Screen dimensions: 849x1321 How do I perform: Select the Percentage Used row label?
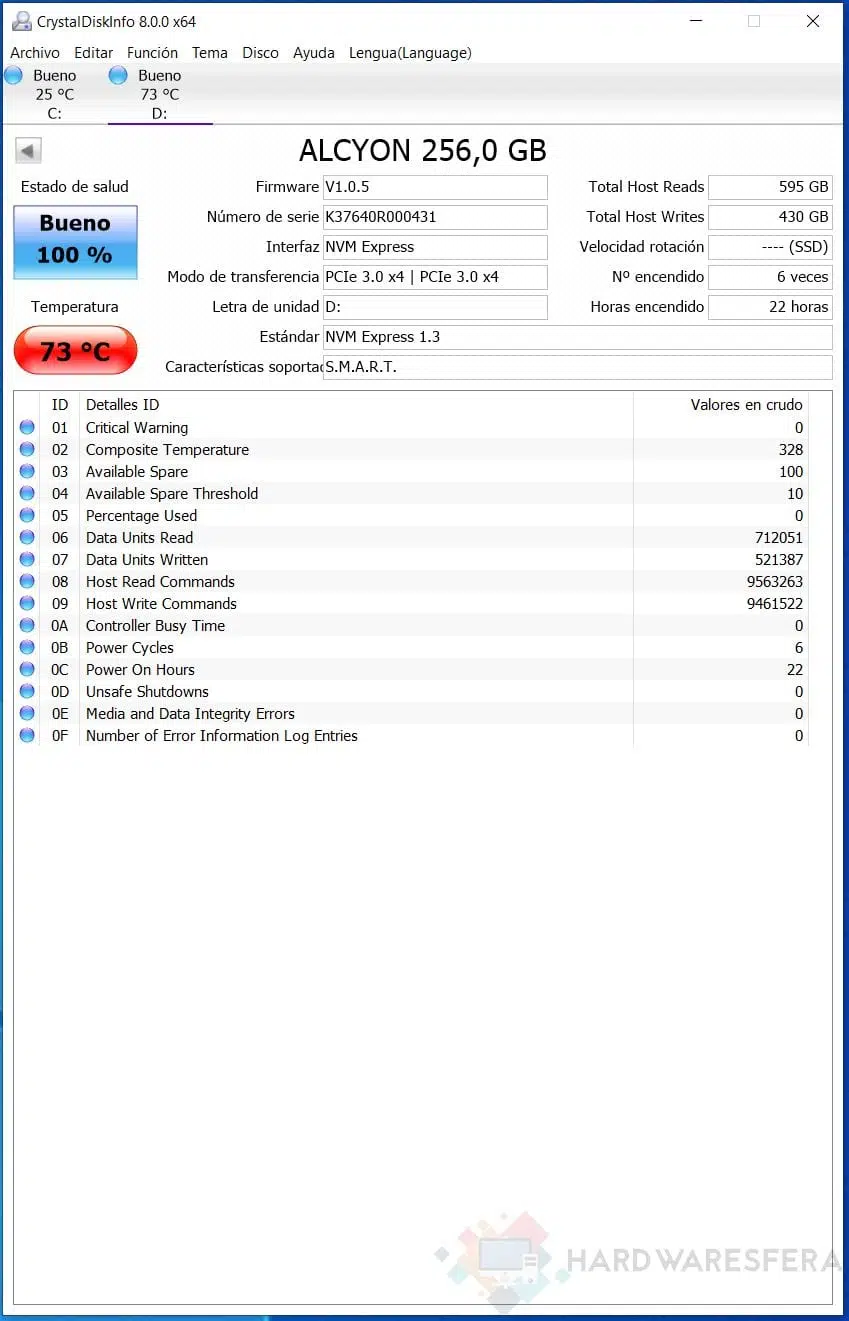(x=141, y=515)
